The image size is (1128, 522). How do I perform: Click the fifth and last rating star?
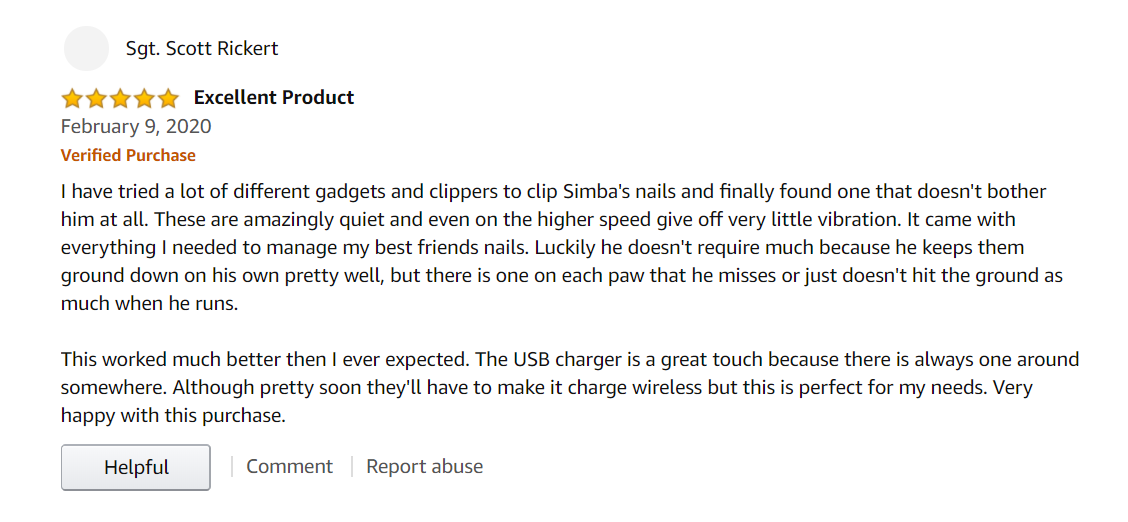pos(168,98)
